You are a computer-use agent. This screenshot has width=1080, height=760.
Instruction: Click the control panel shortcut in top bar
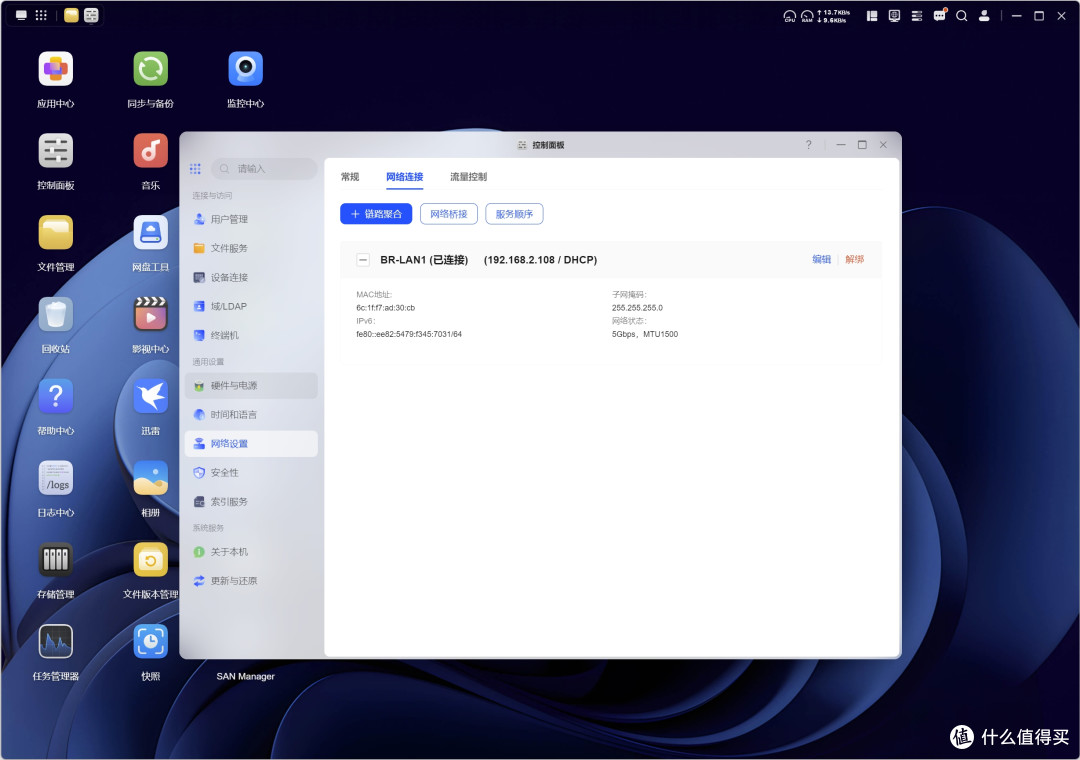(x=91, y=15)
